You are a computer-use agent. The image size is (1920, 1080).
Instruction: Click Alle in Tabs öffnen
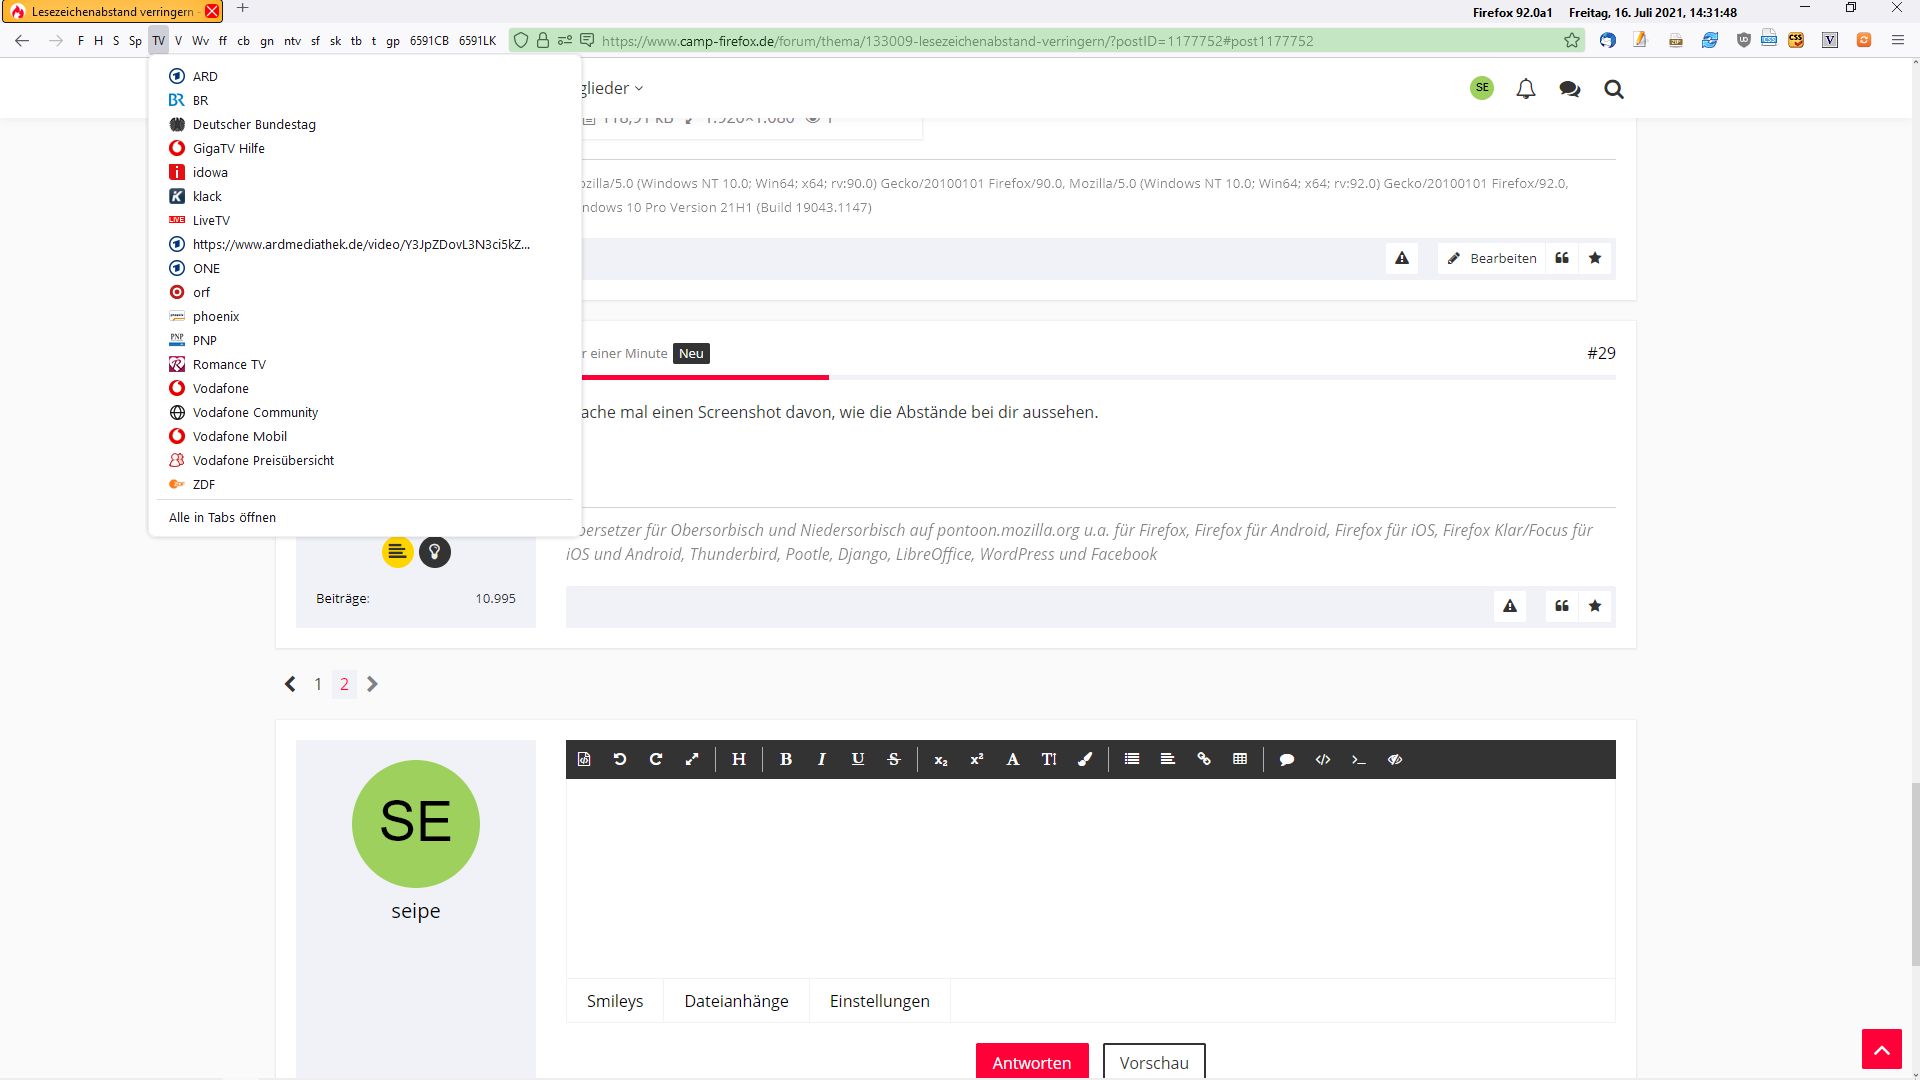tap(222, 517)
